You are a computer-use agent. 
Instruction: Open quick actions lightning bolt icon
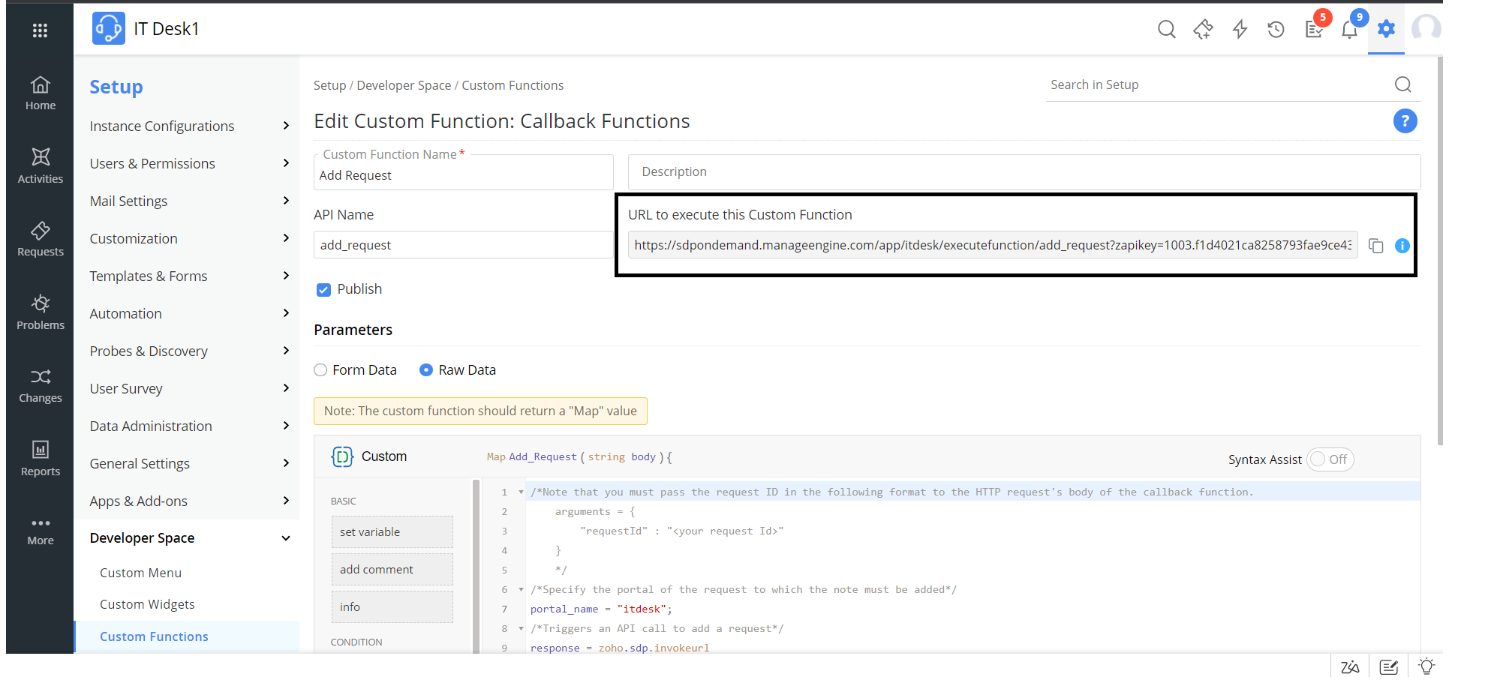pos(1240,29)
